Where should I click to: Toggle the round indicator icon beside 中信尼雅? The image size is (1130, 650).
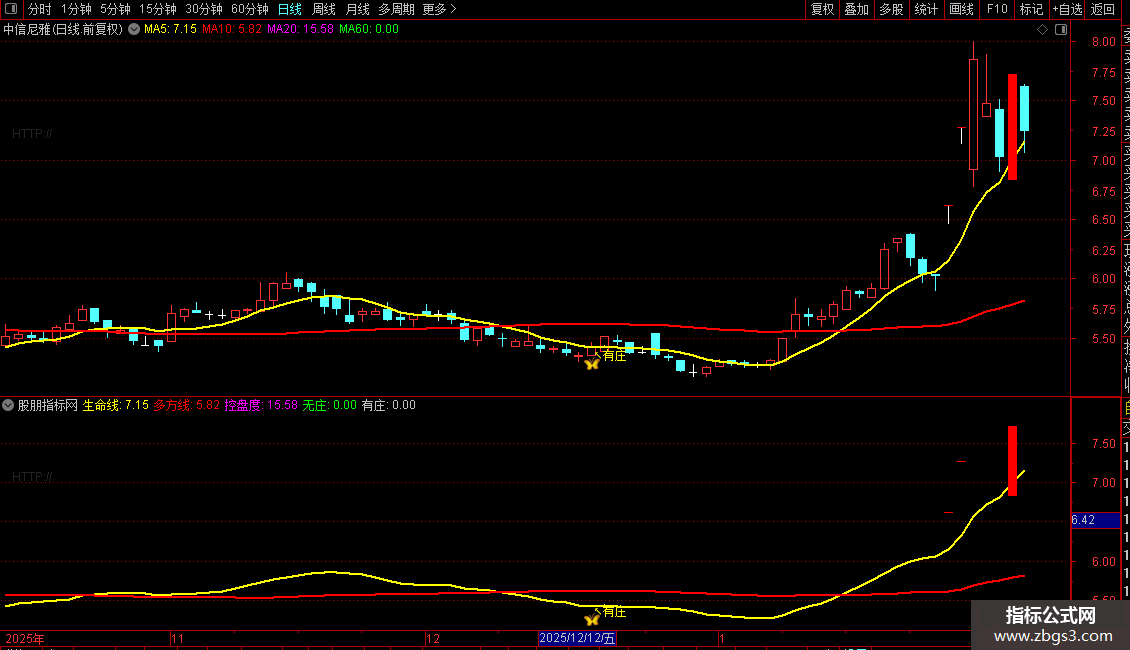tap(134, 30)
